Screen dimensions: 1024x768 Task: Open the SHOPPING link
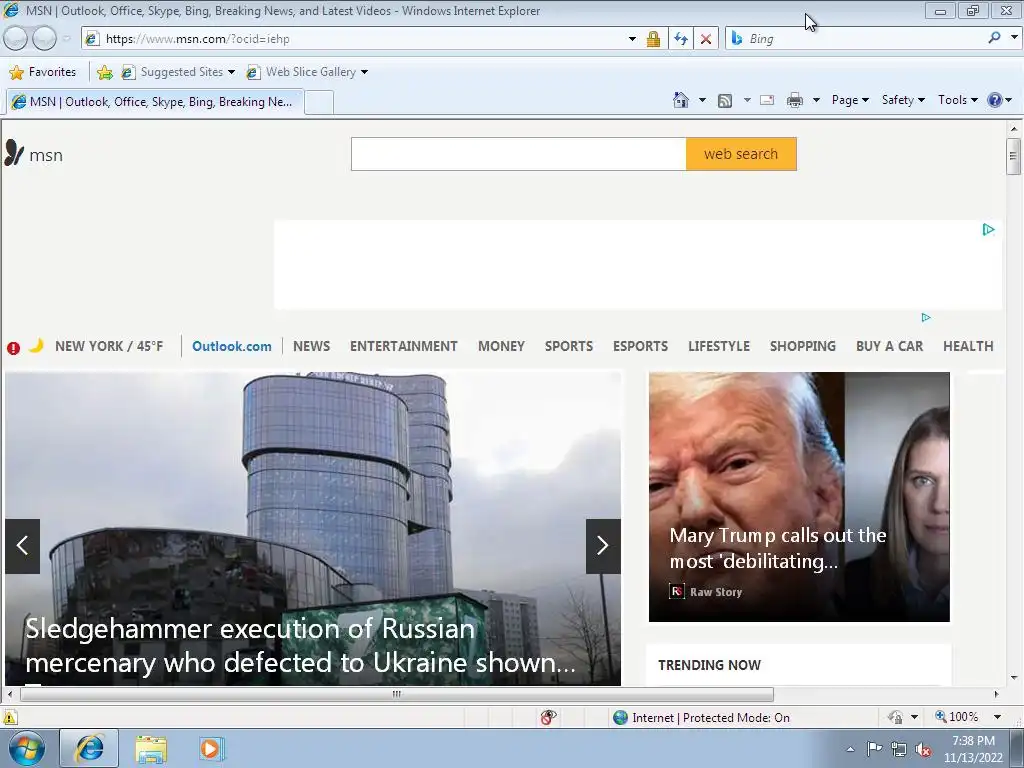click(803, 346)
